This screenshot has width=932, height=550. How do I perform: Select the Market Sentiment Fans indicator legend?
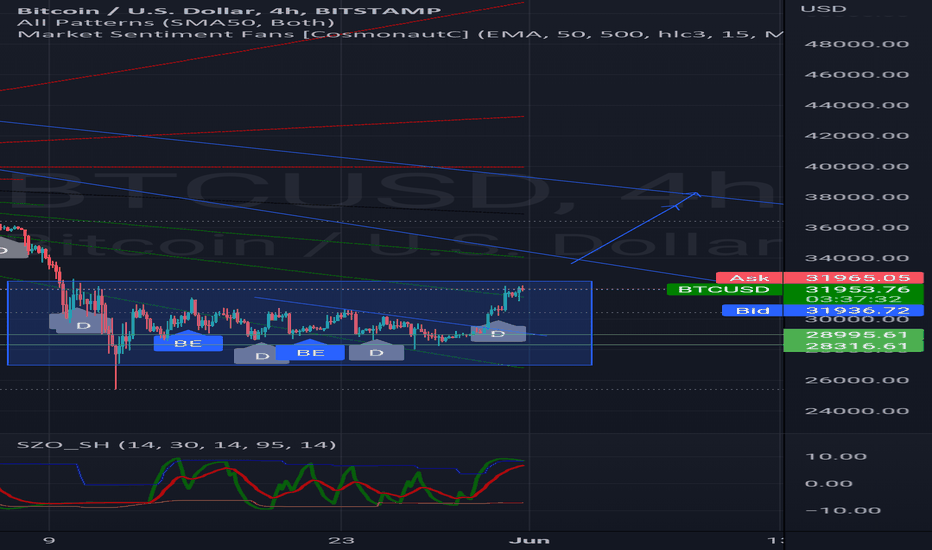(400, 34)
